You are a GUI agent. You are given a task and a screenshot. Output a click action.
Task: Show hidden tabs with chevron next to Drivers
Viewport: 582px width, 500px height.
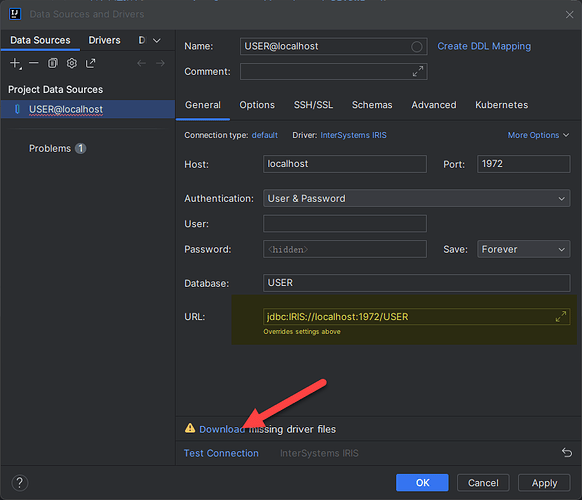pos(157,40)
